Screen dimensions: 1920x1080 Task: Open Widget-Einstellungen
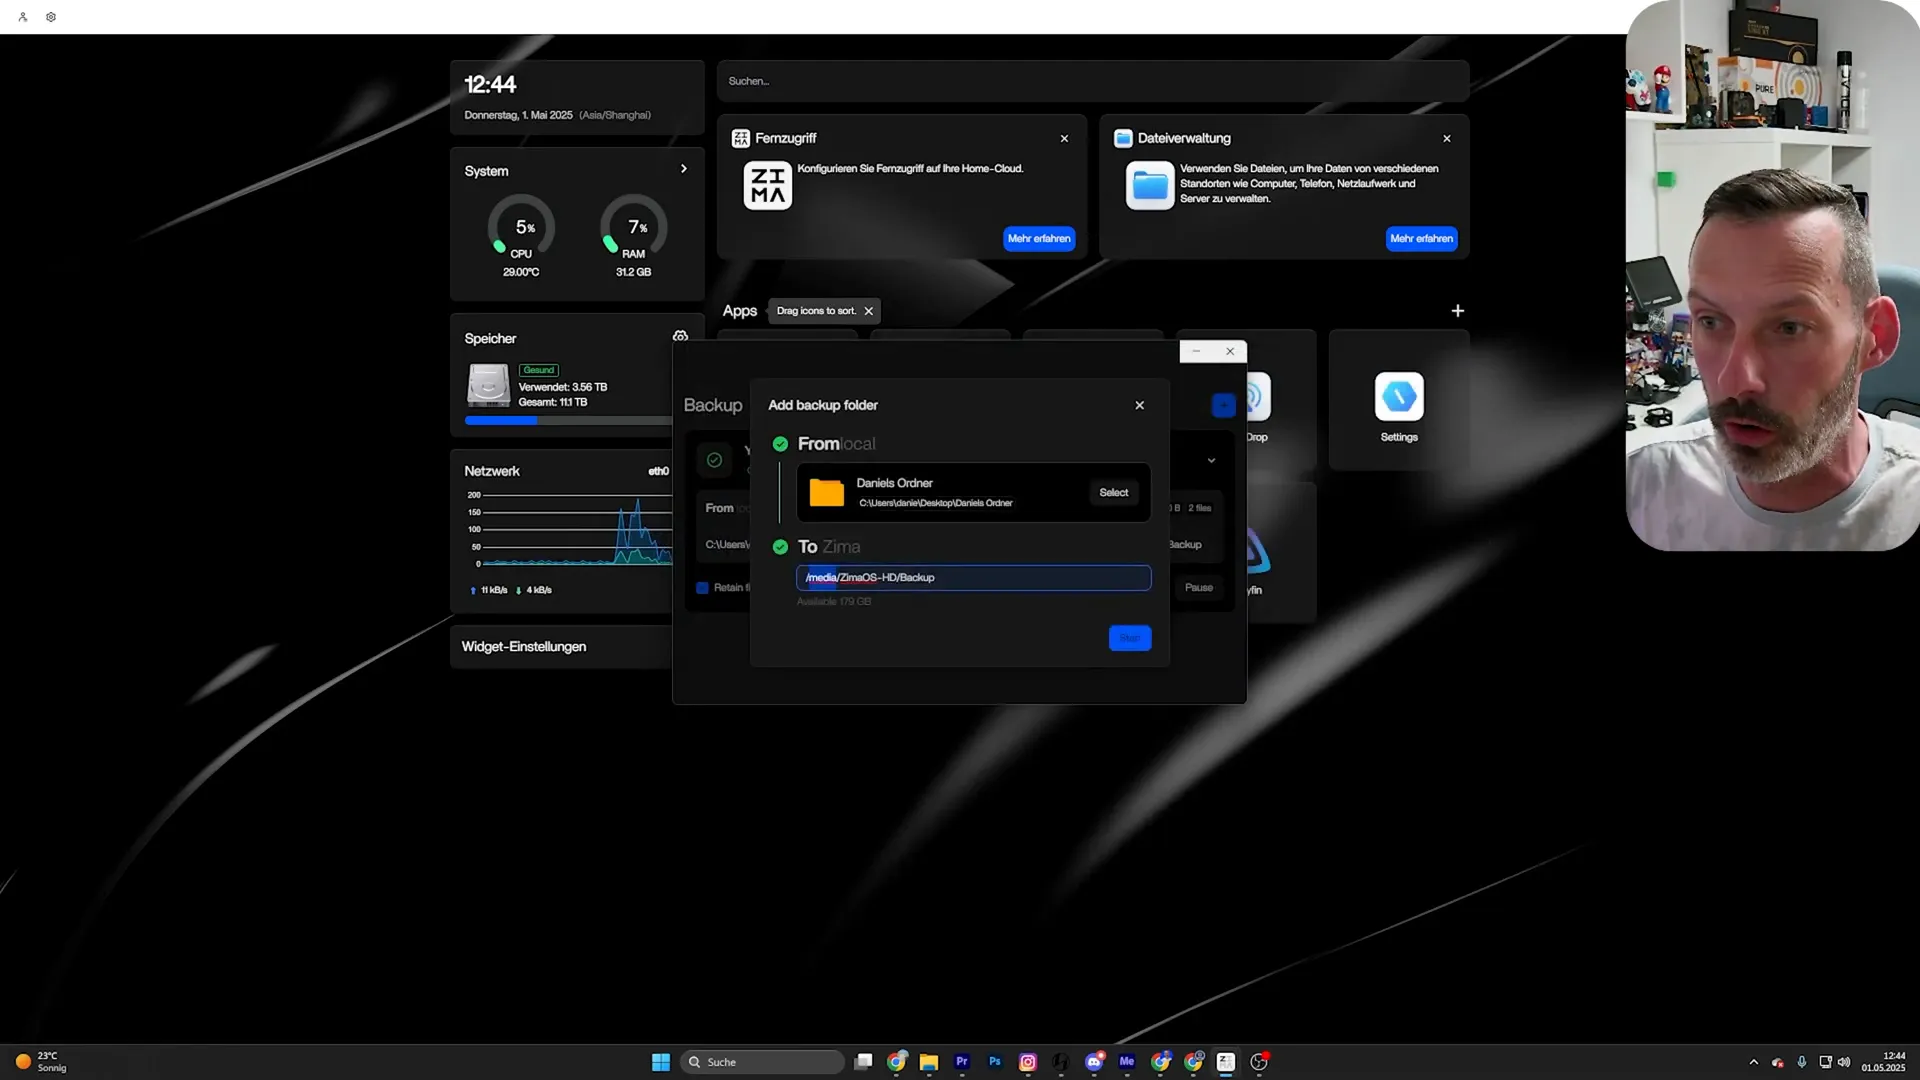[x=562, y=647]
